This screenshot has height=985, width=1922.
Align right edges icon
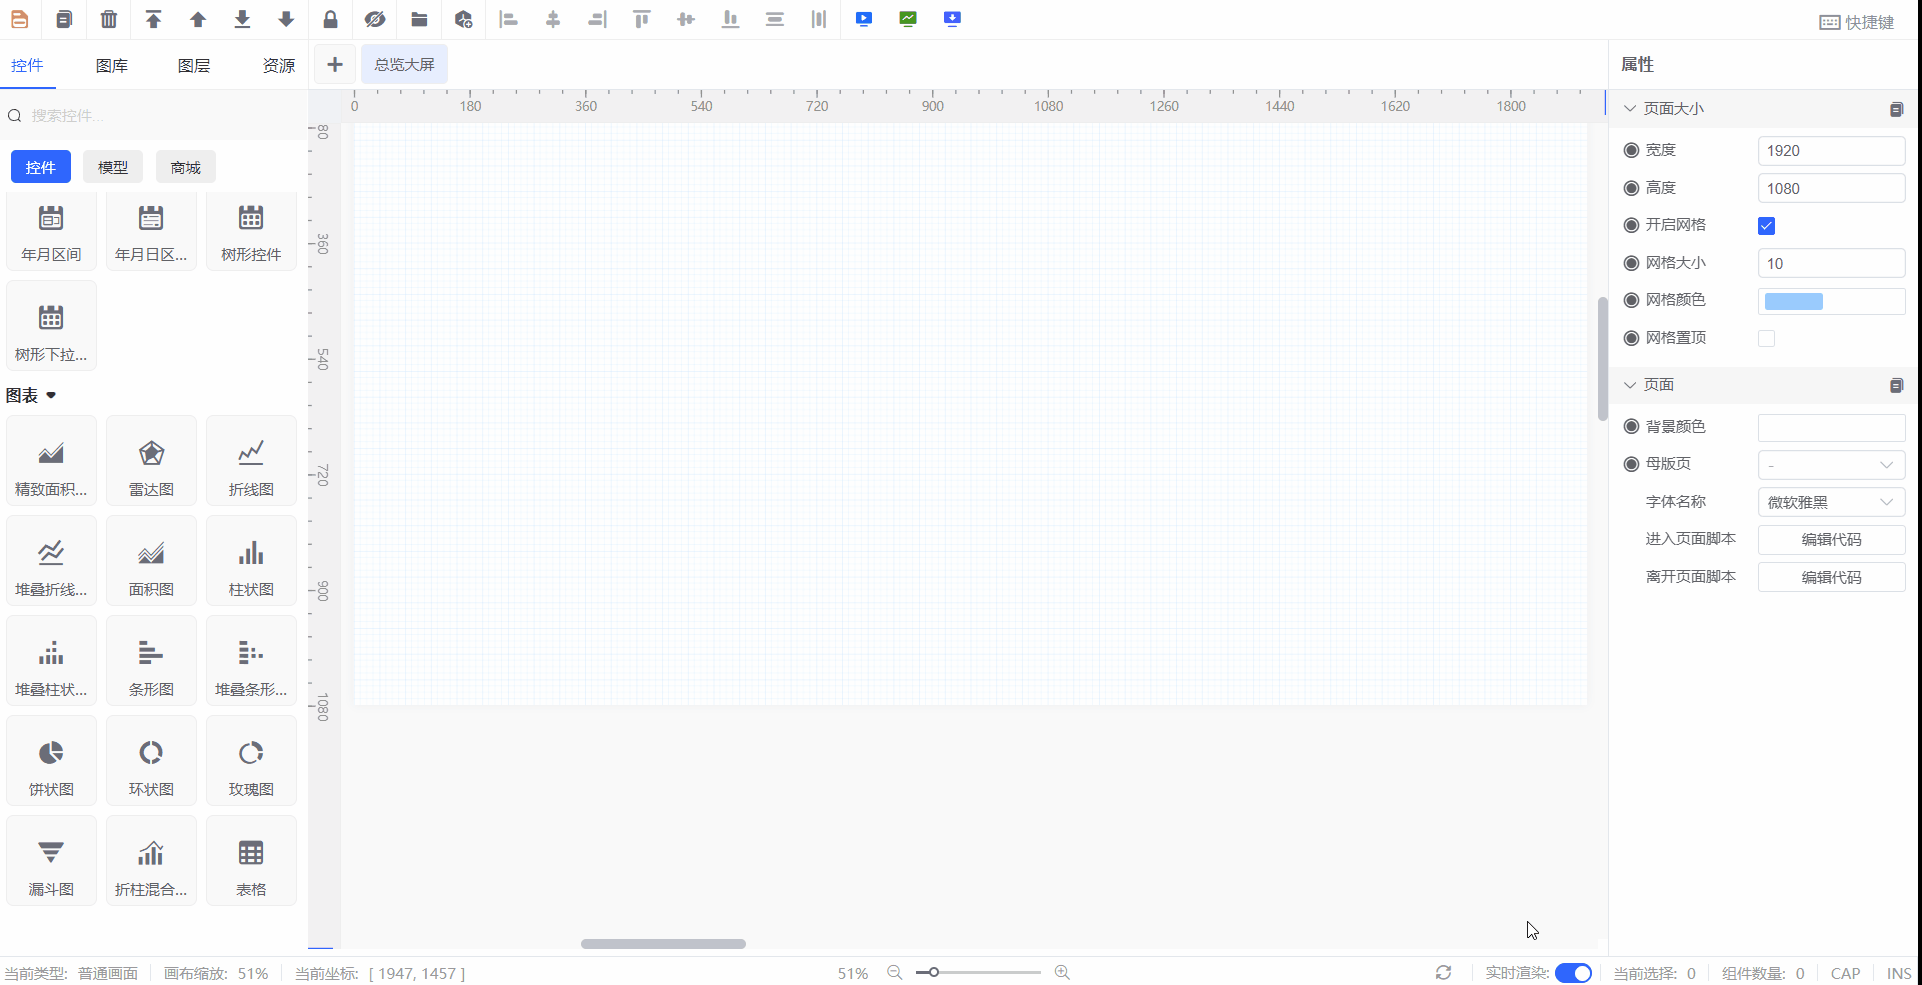click(597, 19)
